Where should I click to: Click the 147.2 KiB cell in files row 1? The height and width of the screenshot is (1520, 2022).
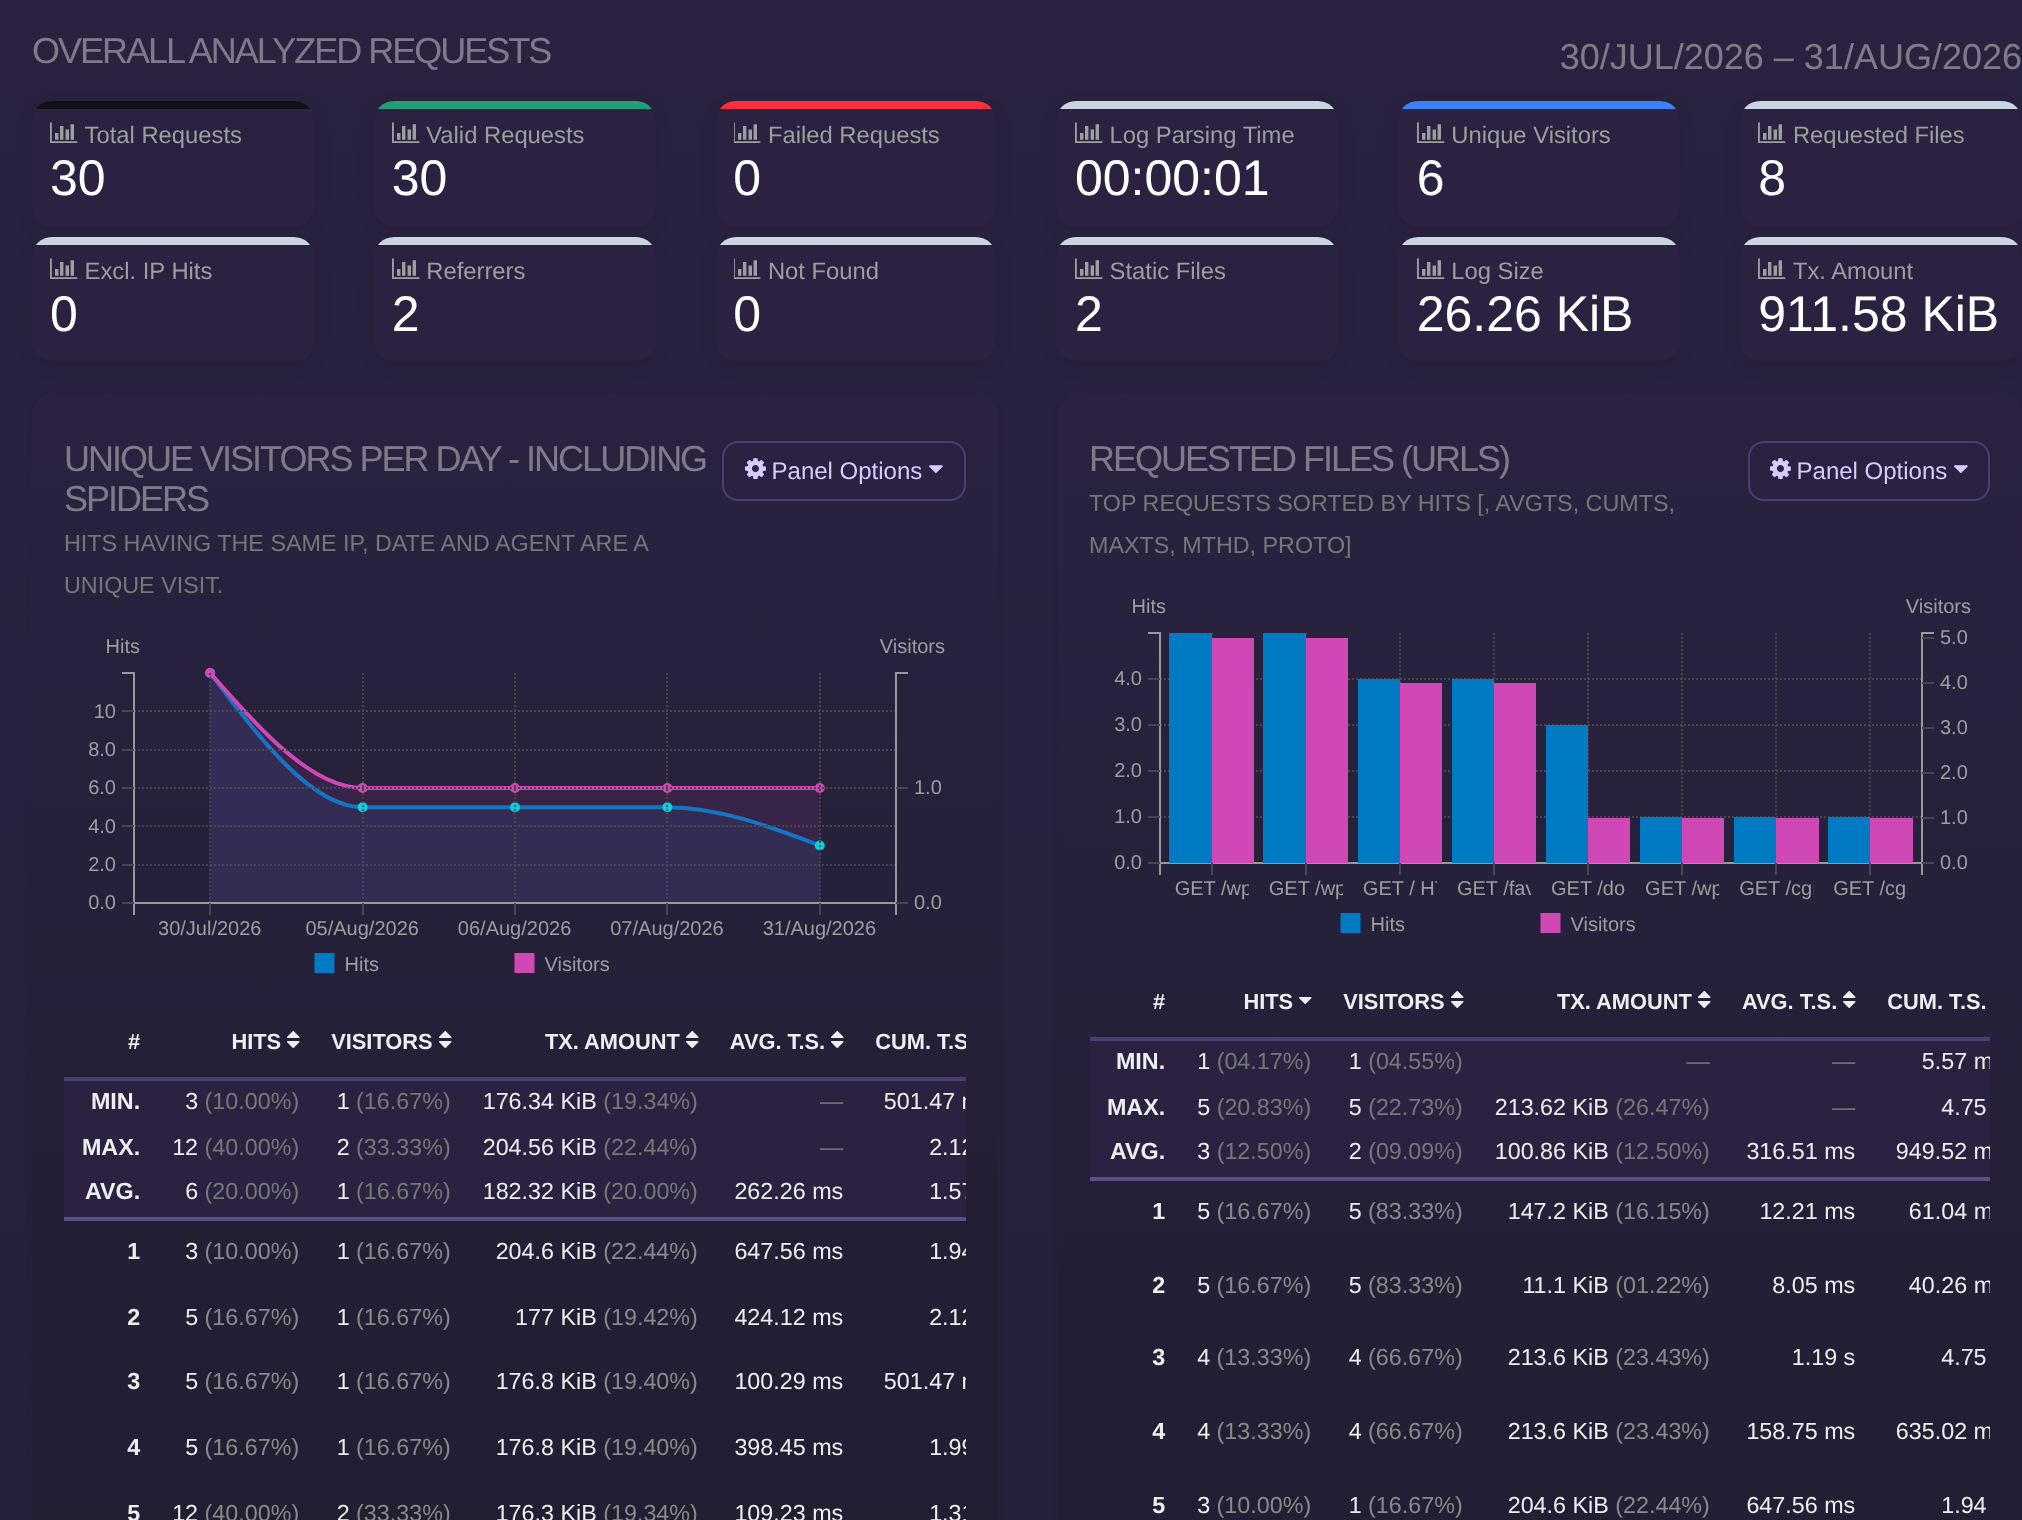pos(1608,1211)
